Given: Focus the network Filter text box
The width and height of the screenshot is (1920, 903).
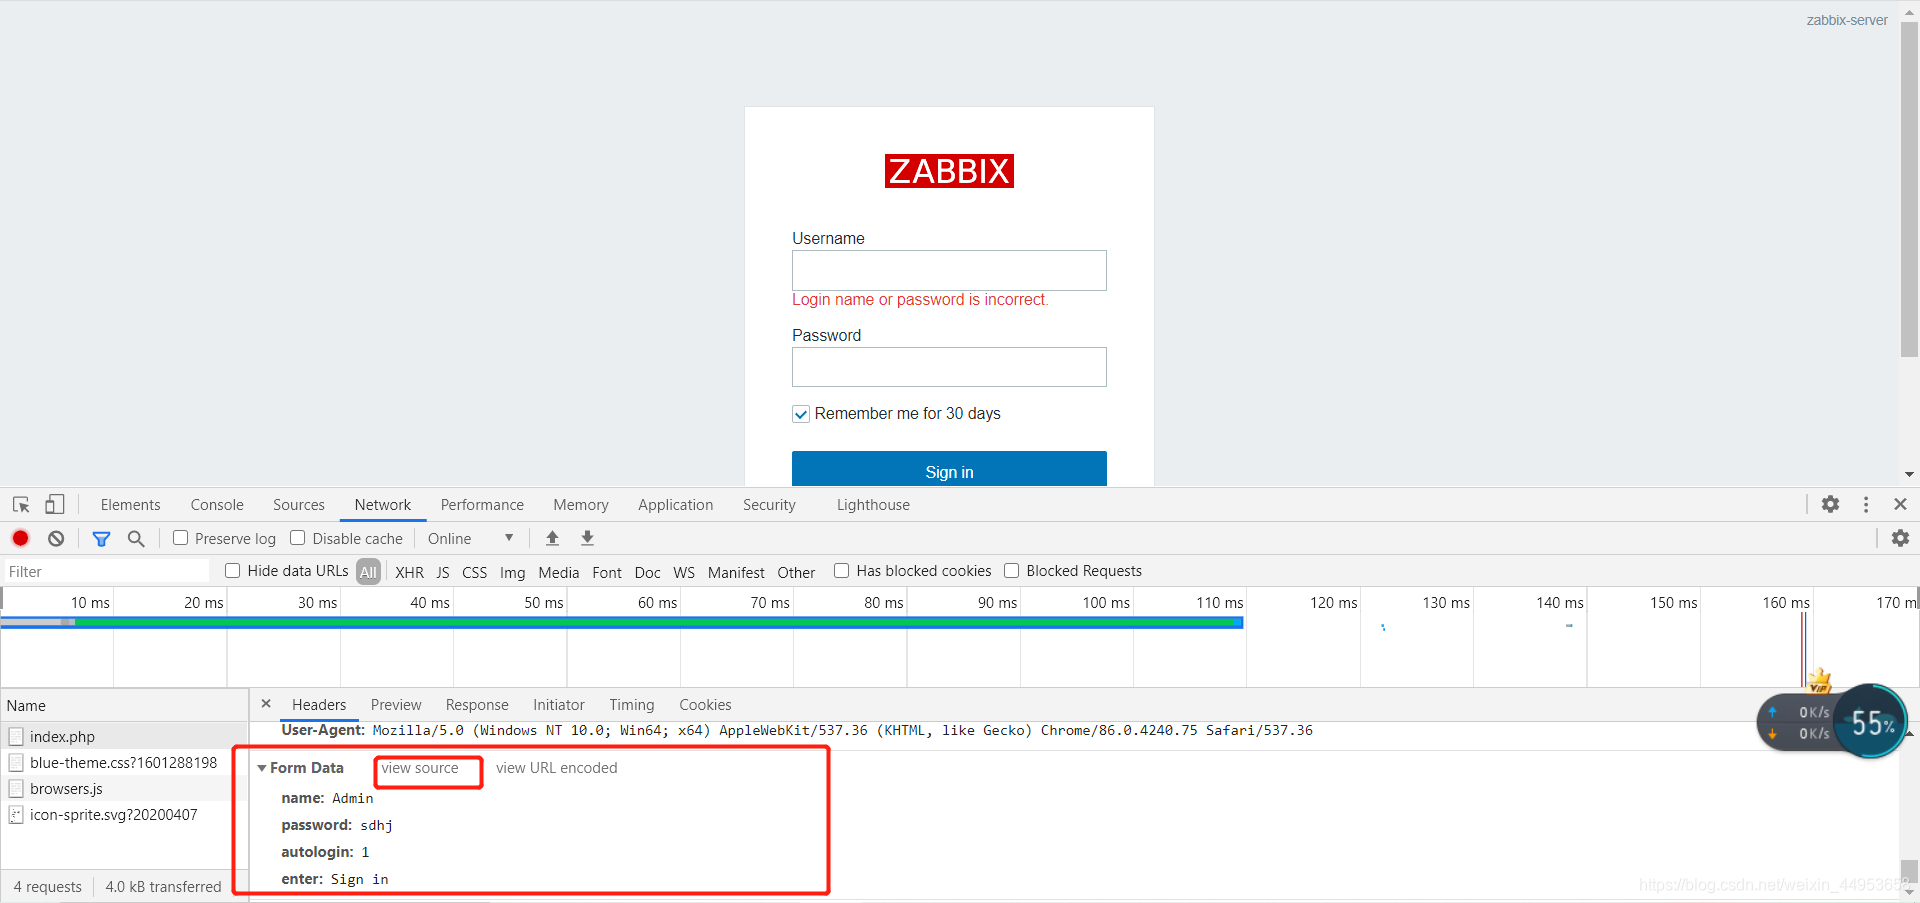Looking at the screenshot, I should click(x=106, y=571).
